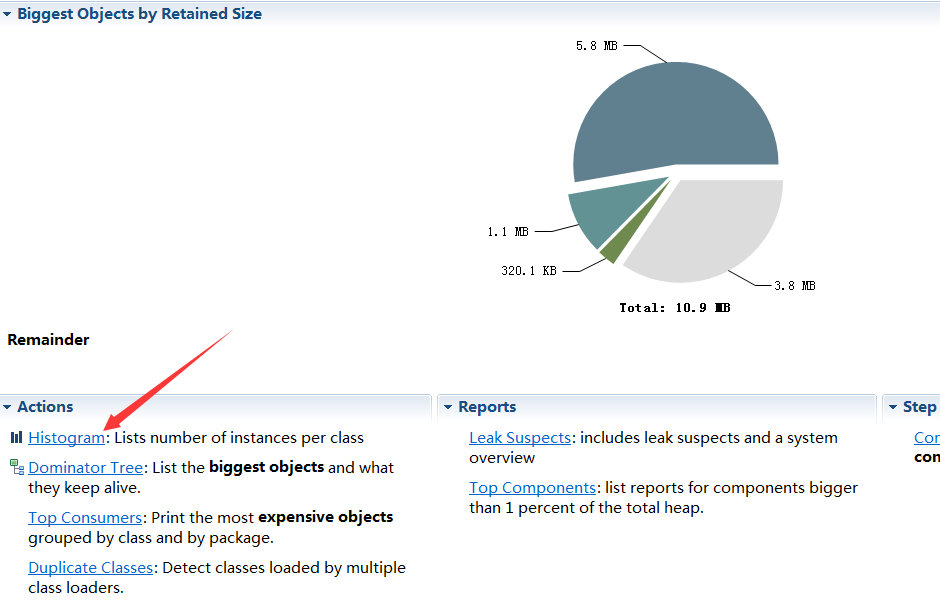Click the 3.8 MB pie label
Image resolution: width=940 pixels, height=603 pixels.
pyautogui.click(x=794, y=286)
